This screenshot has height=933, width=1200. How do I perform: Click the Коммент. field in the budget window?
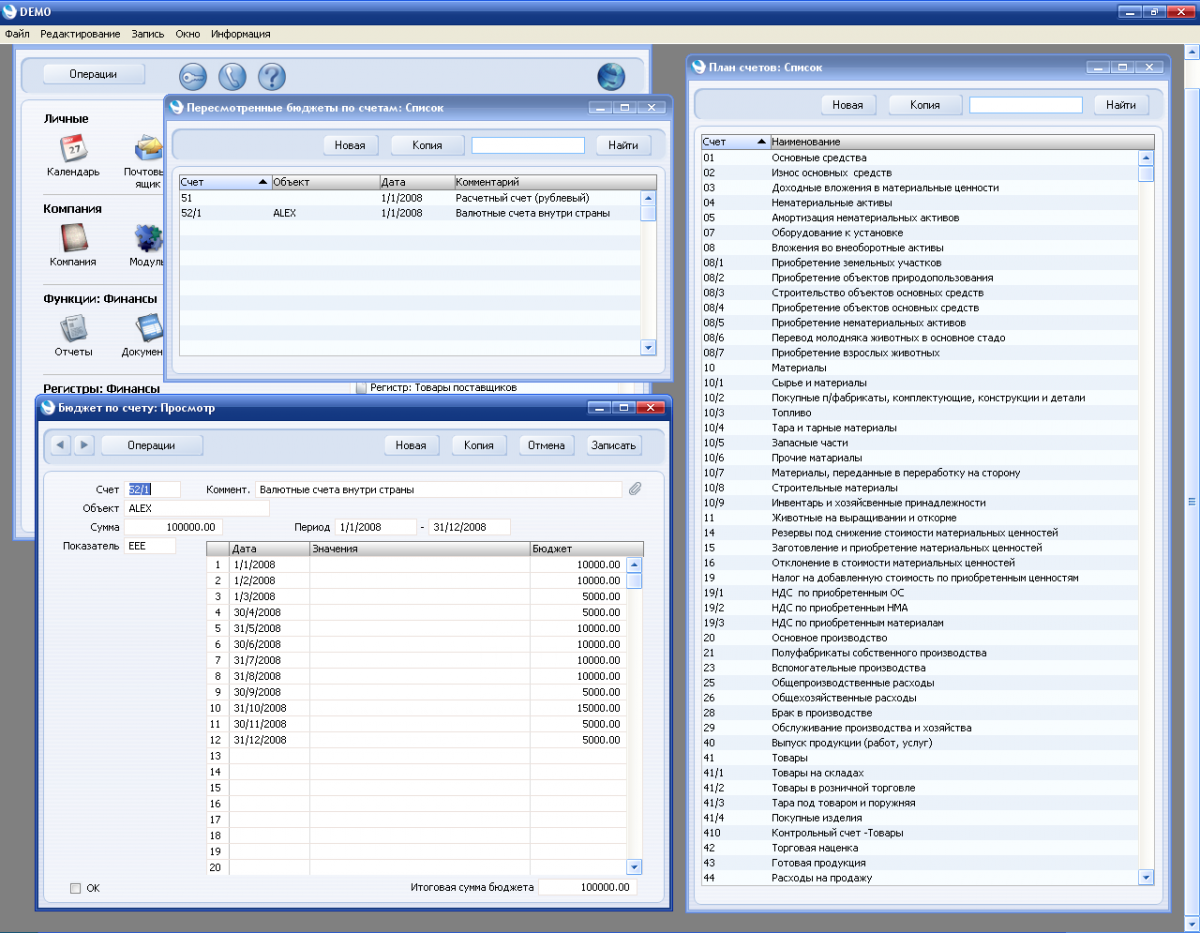click(x=438, y=489)
